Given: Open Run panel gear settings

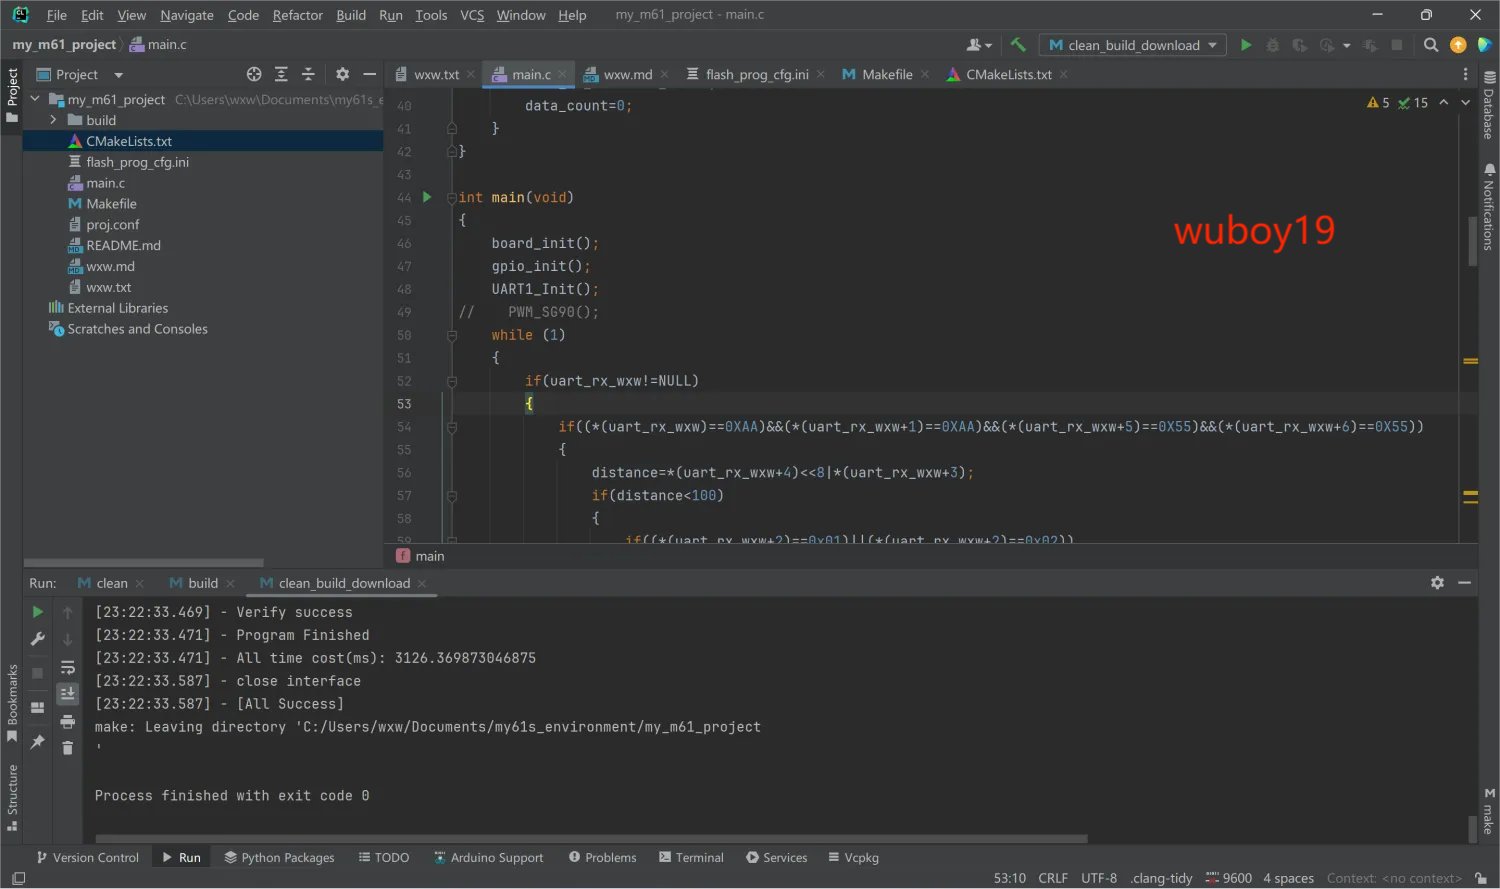Looking at the screenshot, I should [x=1437, y=583].
